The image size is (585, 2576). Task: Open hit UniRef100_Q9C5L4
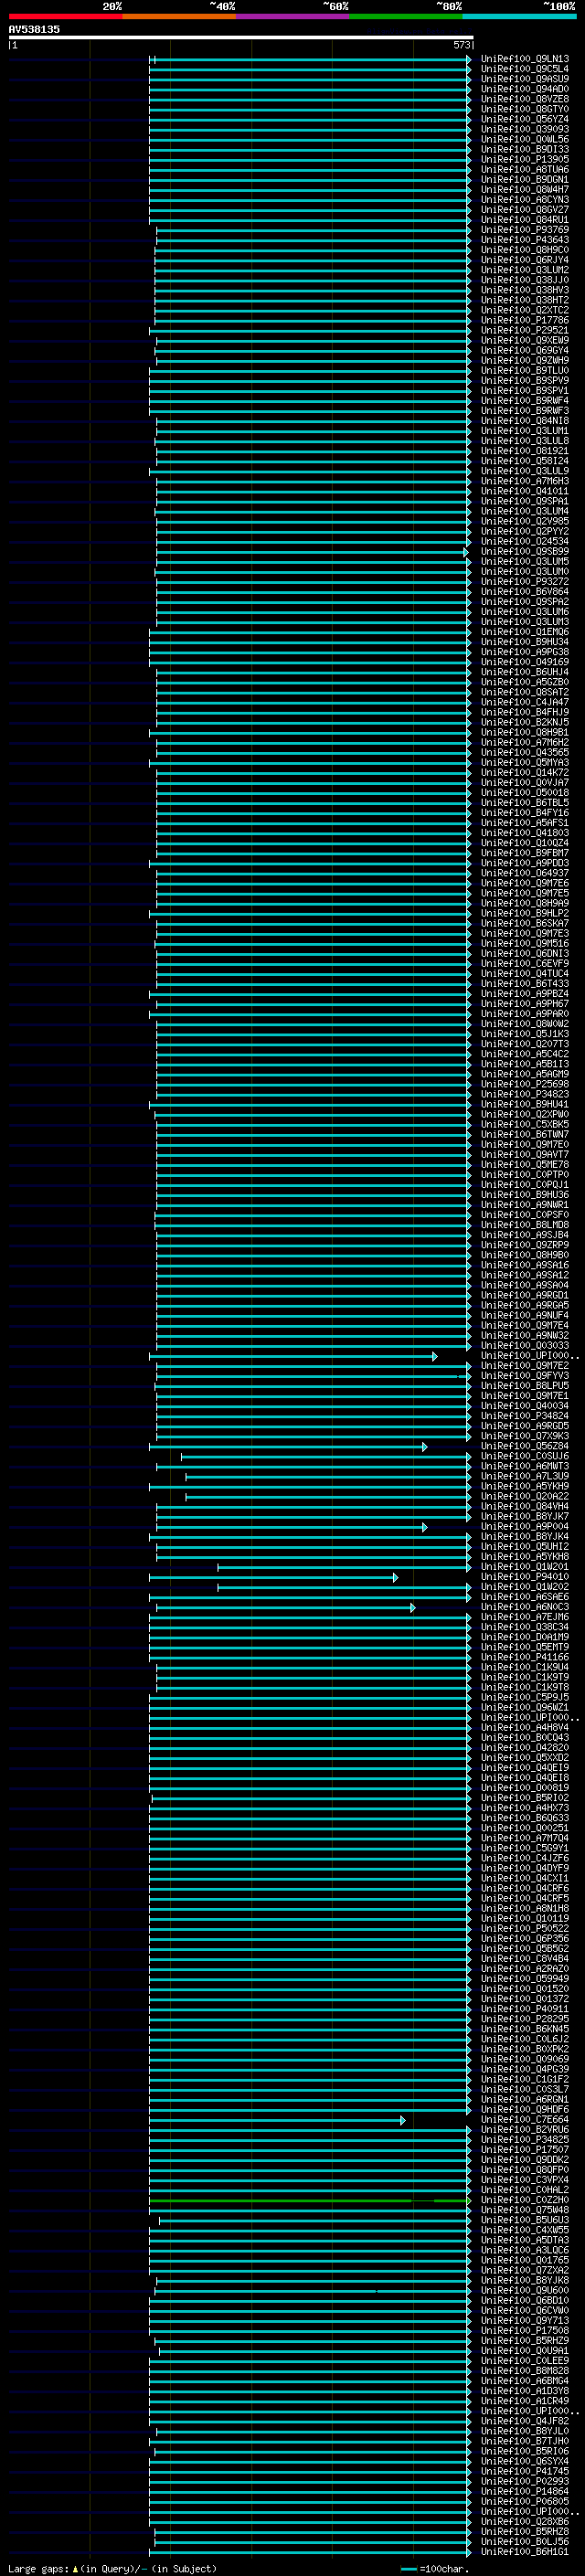click(x=524, y=69)
